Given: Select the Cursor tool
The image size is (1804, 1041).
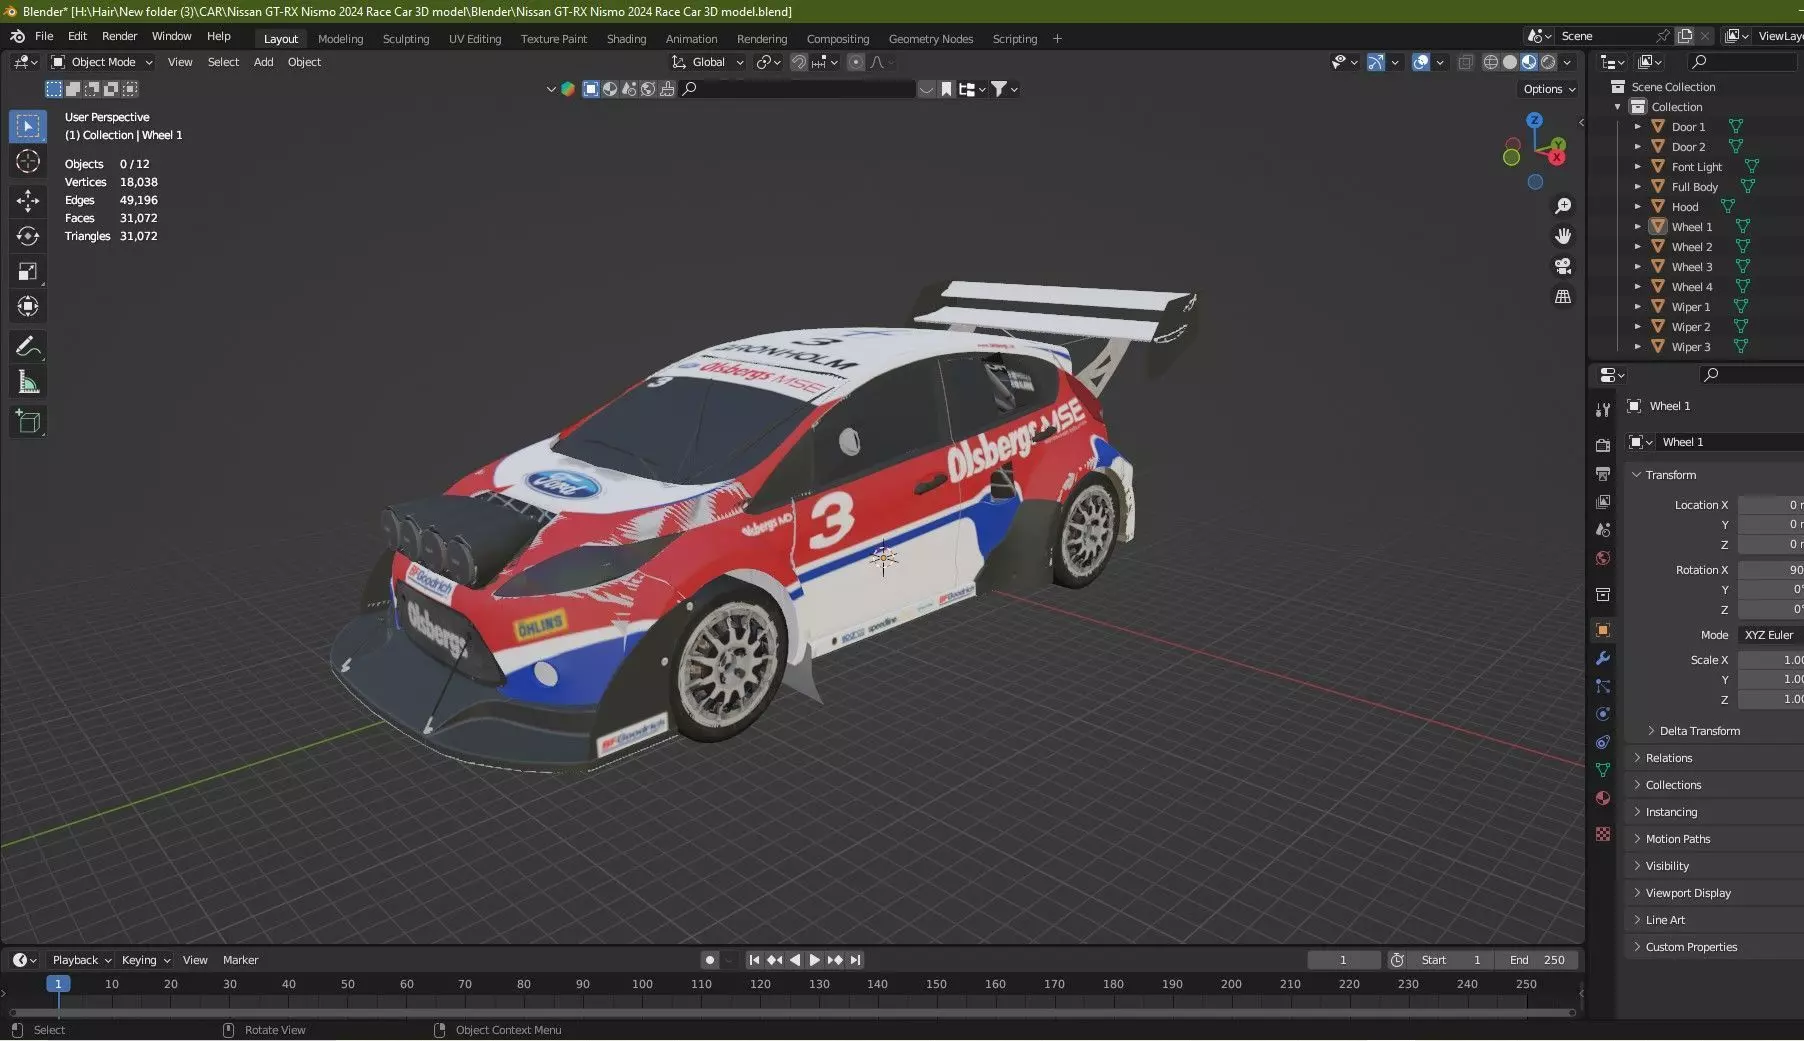Looking at the screenshot, I should pos(28,162).
